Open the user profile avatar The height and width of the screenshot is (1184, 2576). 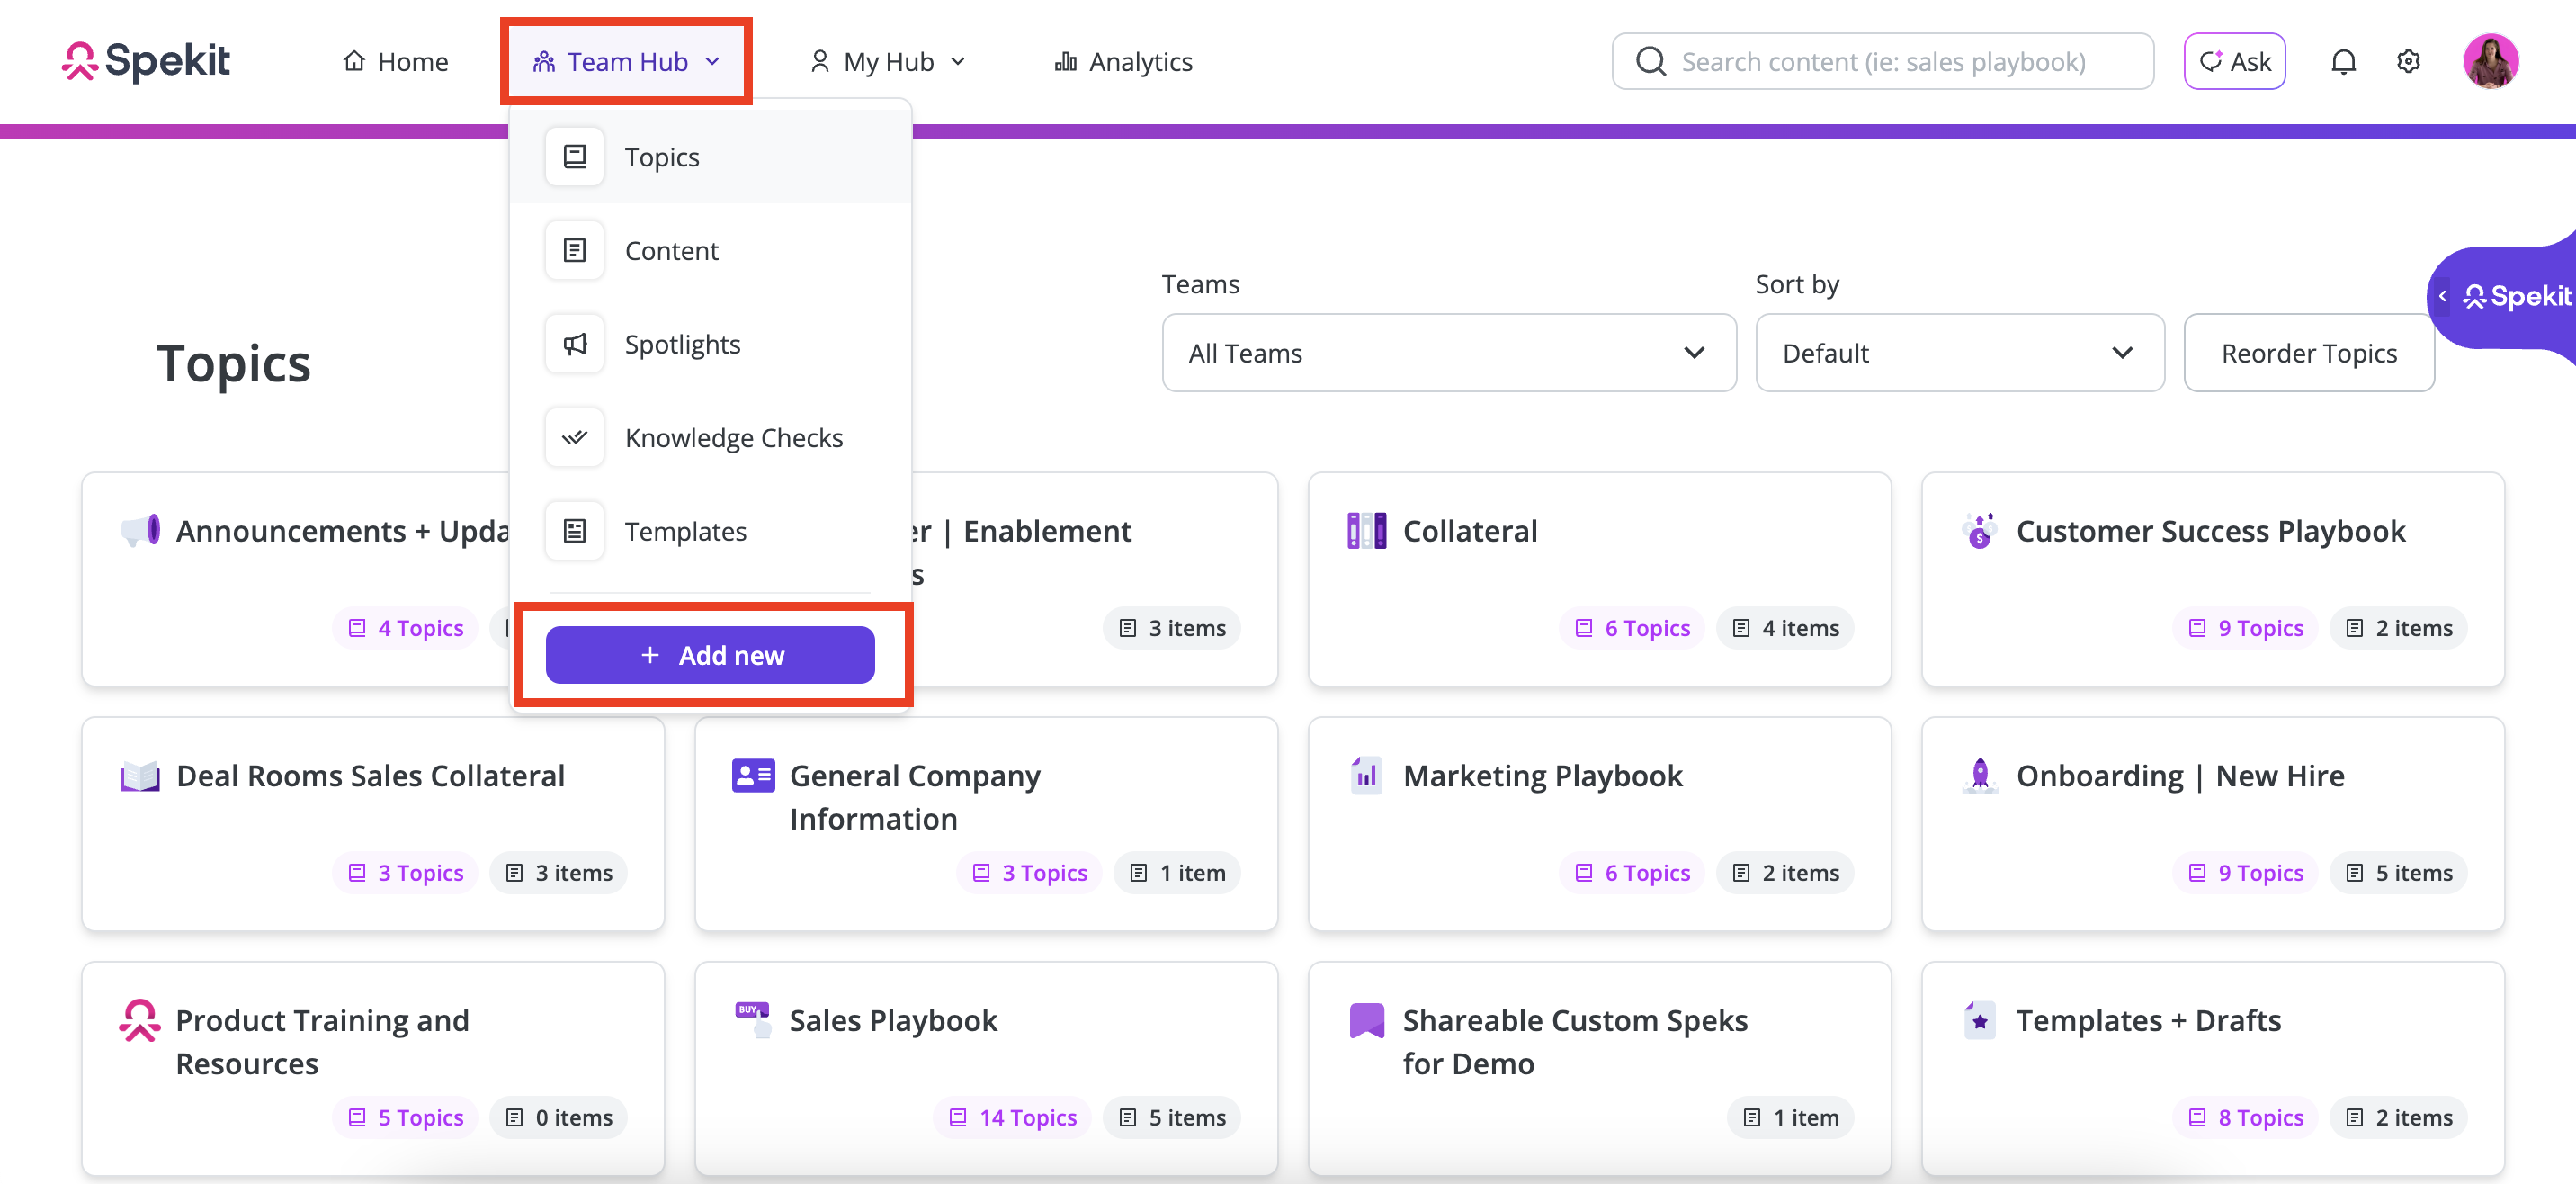[x=2490, y=61]
